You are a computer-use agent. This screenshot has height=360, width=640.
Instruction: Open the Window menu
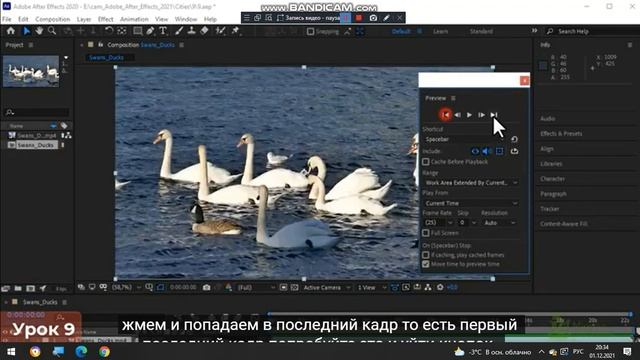click(x=186, y=19)
